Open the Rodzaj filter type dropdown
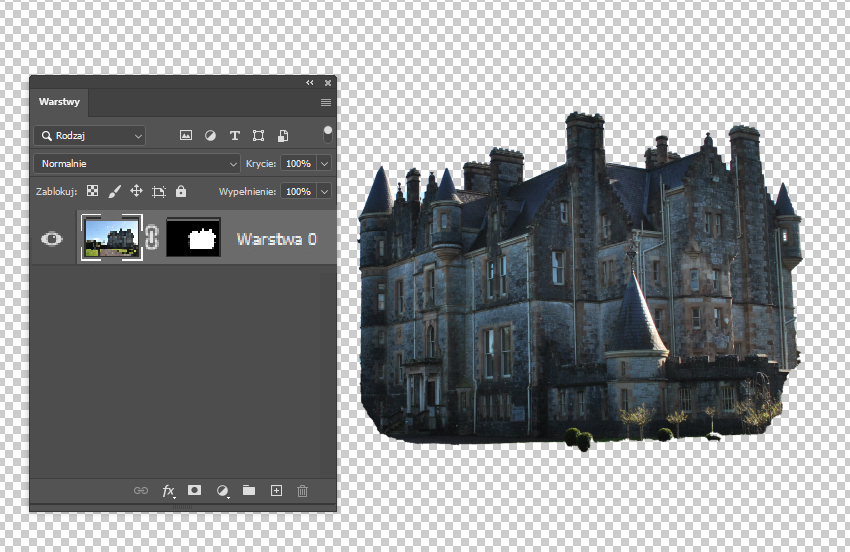Image resolution: width=850 pixels, height=552 pixels. pos(90,135)
